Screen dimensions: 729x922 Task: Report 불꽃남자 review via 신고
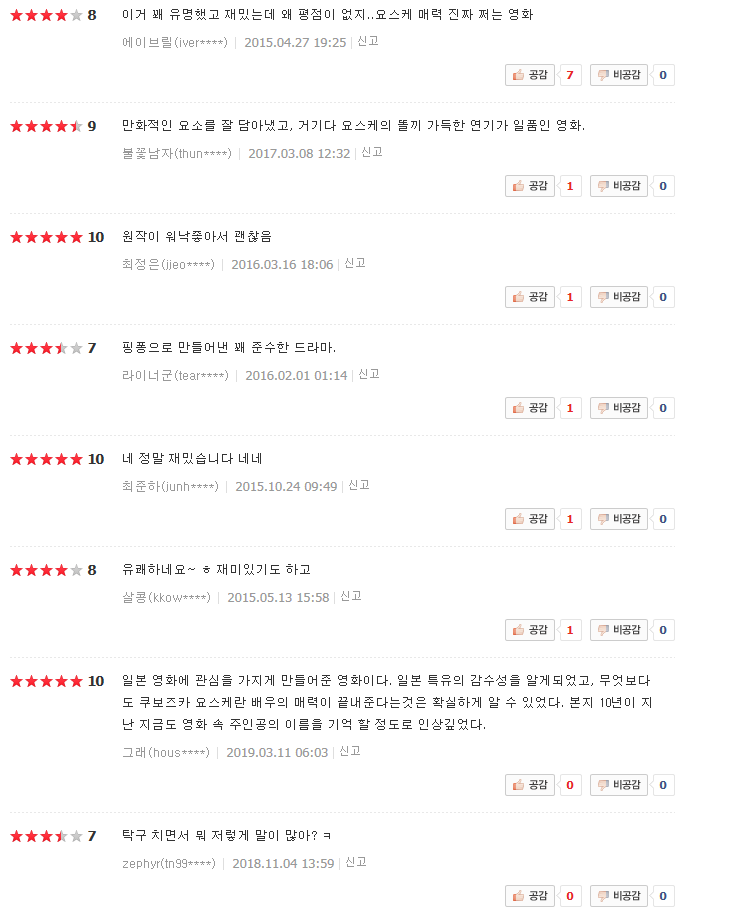[x=372, y=152]
